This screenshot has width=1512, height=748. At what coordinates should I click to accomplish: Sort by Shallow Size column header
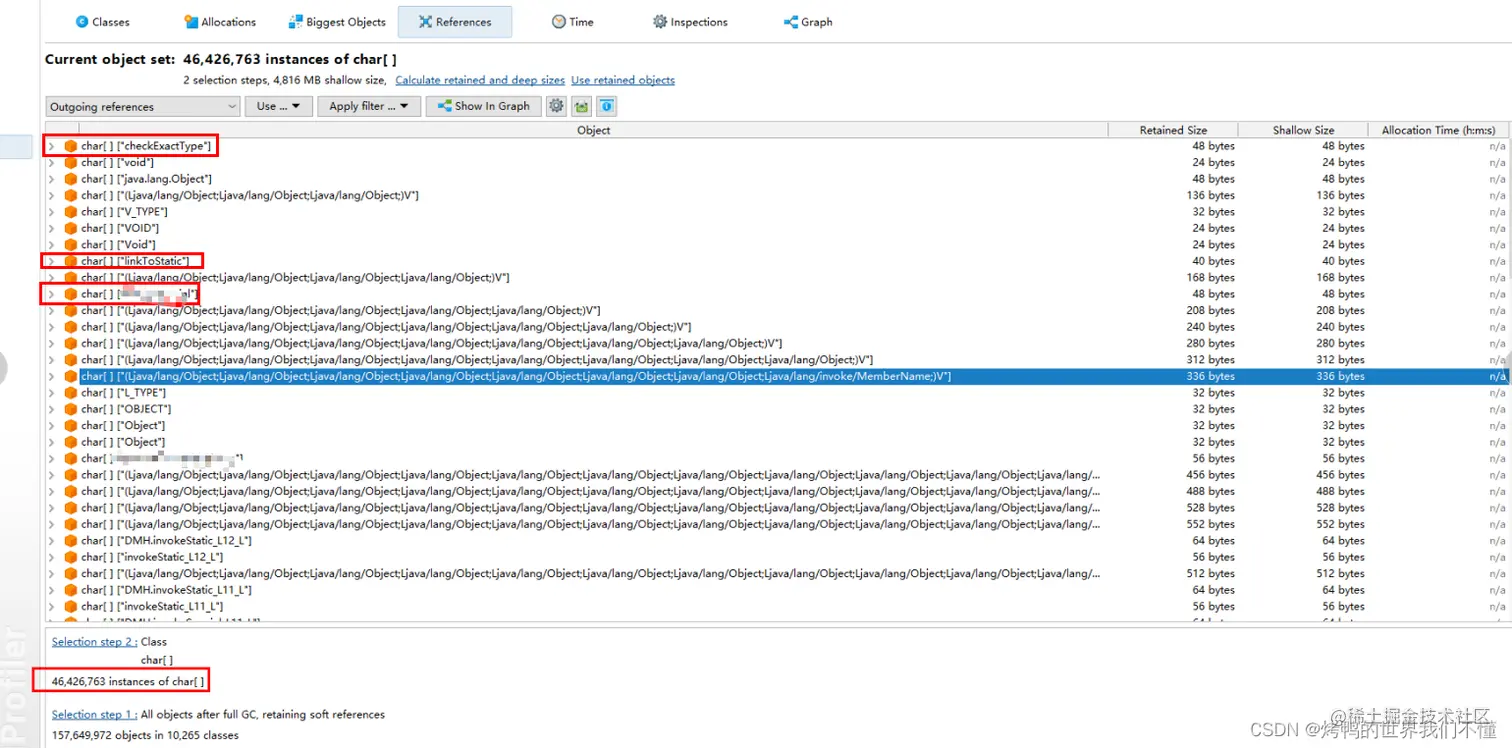(1303, 130)
